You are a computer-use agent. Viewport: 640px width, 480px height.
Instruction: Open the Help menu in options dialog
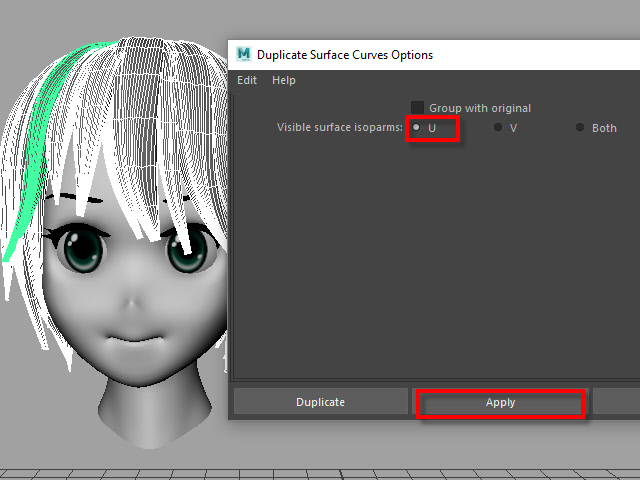[284, 80]
